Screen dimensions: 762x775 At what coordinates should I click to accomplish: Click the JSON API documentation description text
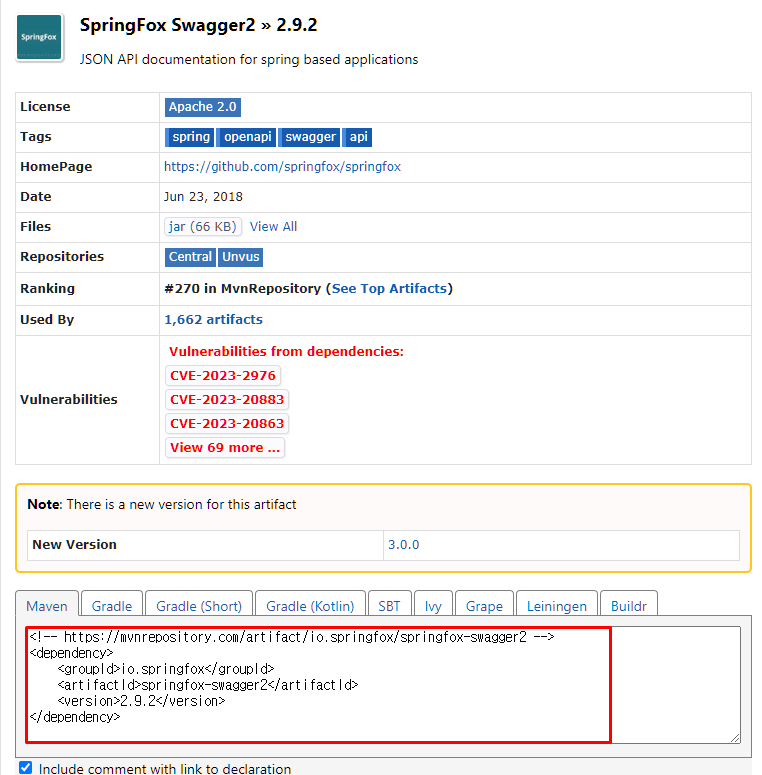point(249,60)
